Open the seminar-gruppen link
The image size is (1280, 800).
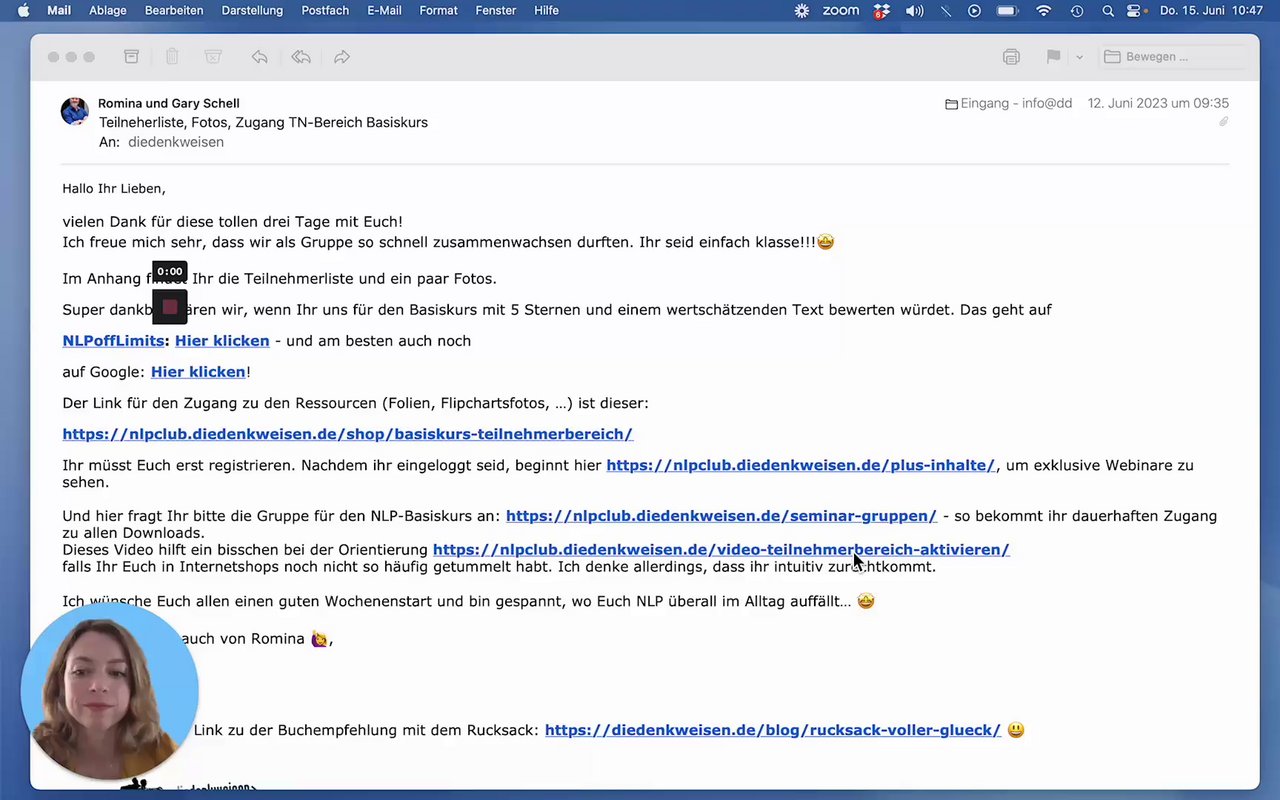click(721, 516)
